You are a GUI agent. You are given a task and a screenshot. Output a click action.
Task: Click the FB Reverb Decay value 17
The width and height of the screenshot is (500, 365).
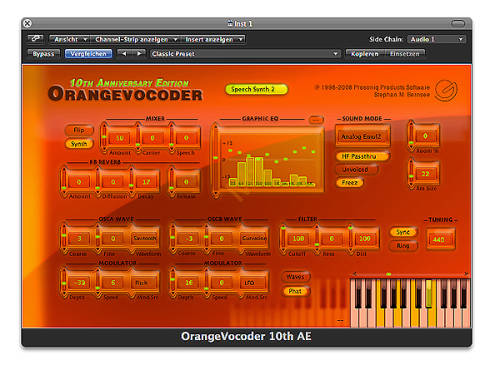coord(146,182)
